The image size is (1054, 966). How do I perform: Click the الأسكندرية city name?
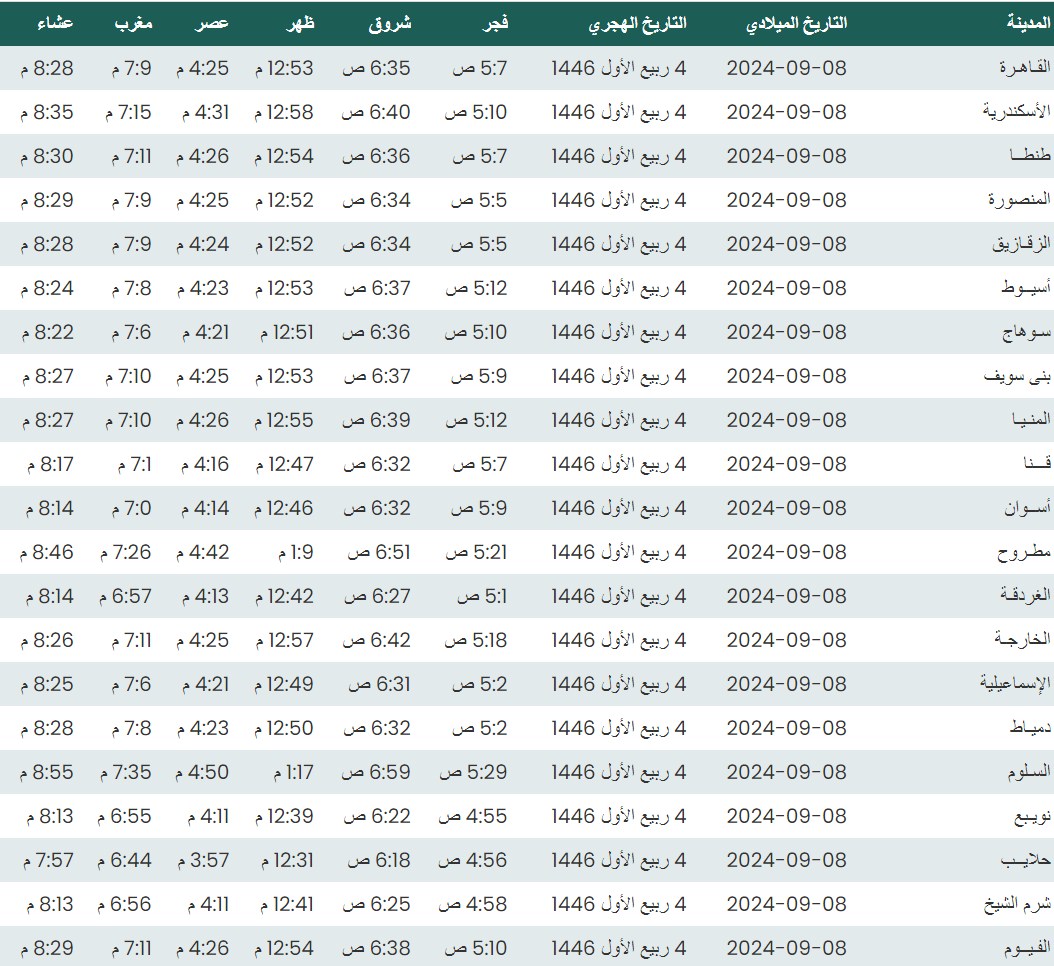[x=1018, y=112]
